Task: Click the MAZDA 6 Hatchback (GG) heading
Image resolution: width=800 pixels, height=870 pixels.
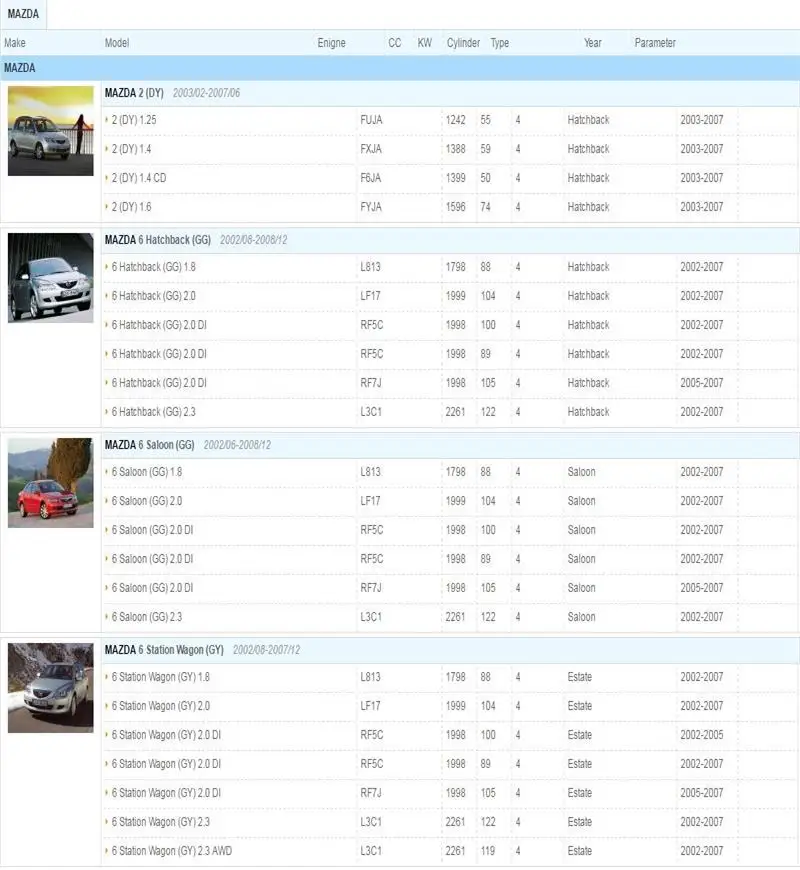Action: (x=158, y=240)
